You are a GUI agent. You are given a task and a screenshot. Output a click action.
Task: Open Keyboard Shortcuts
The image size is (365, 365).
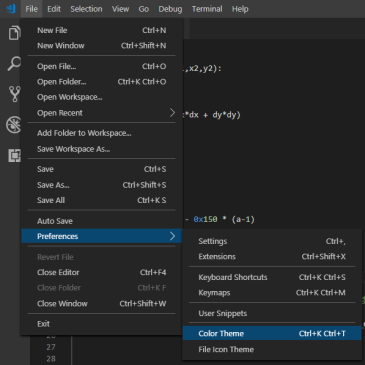coord(272,277)
